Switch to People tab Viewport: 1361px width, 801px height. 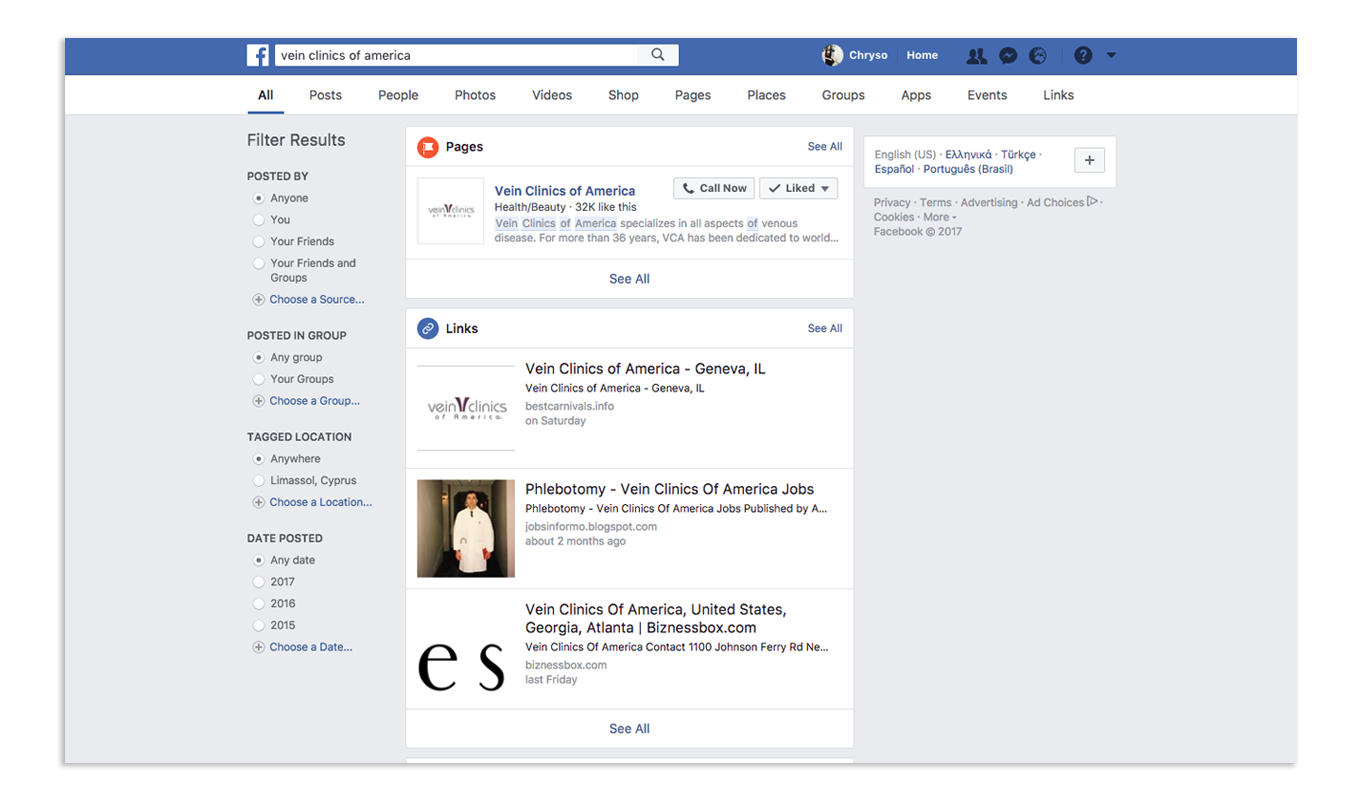(398, 95)
